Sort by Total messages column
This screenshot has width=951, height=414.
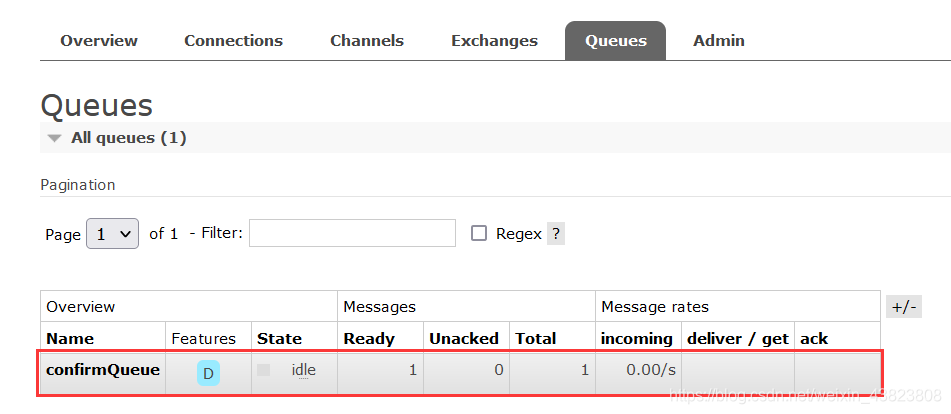coord(536,338)
